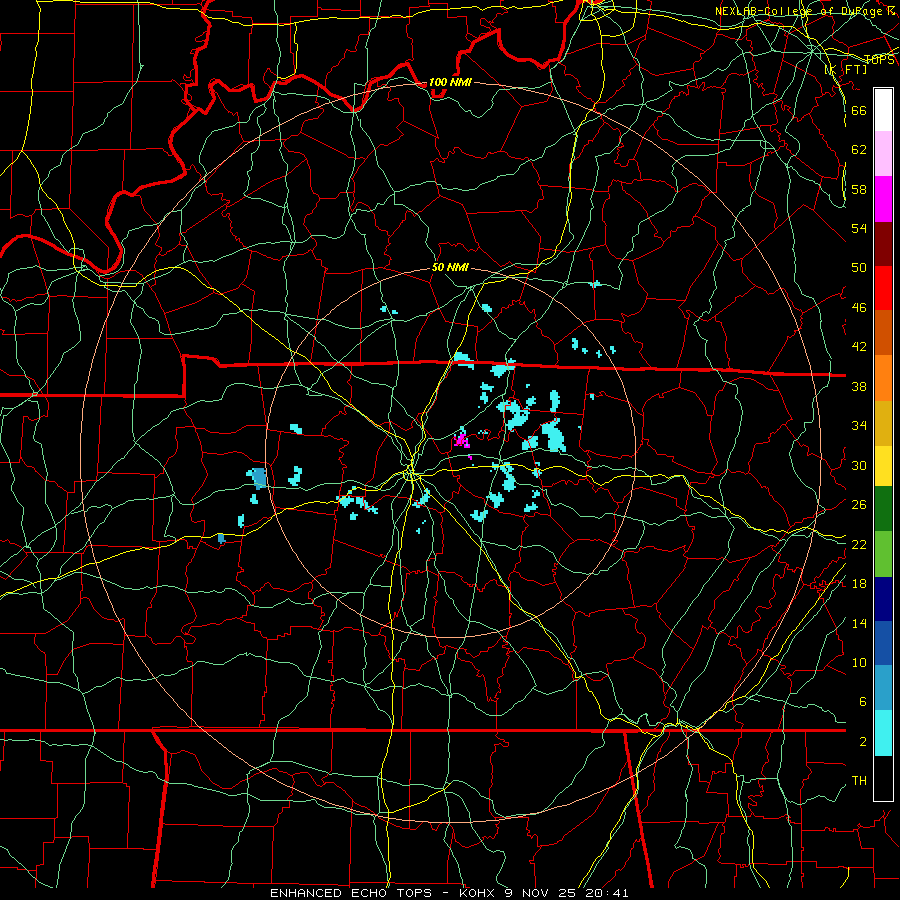Click the legend value '18'
The width and height of the screenshot is (900, 900).
859,584
